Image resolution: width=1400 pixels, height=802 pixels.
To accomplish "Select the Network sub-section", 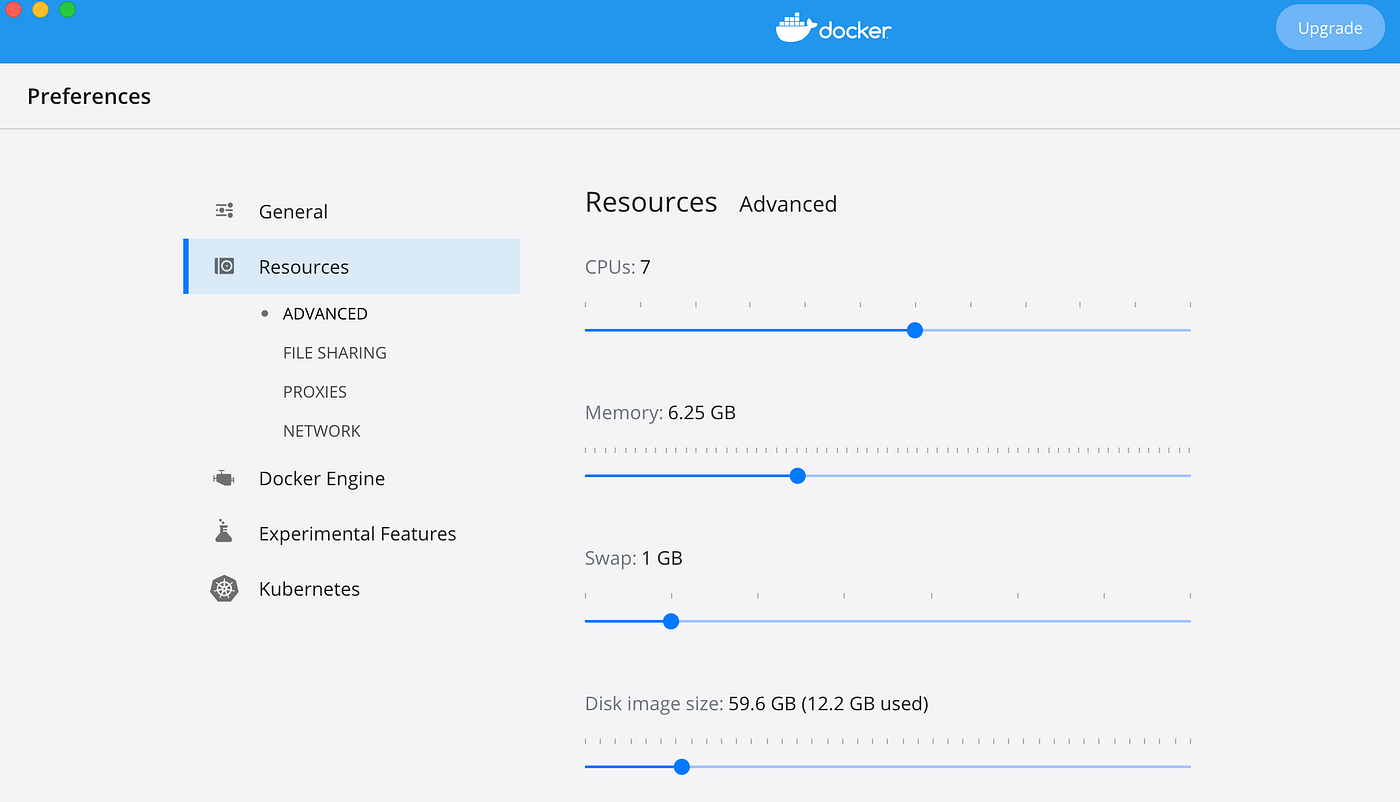I will pyautogui.click(x=321, y=431).
